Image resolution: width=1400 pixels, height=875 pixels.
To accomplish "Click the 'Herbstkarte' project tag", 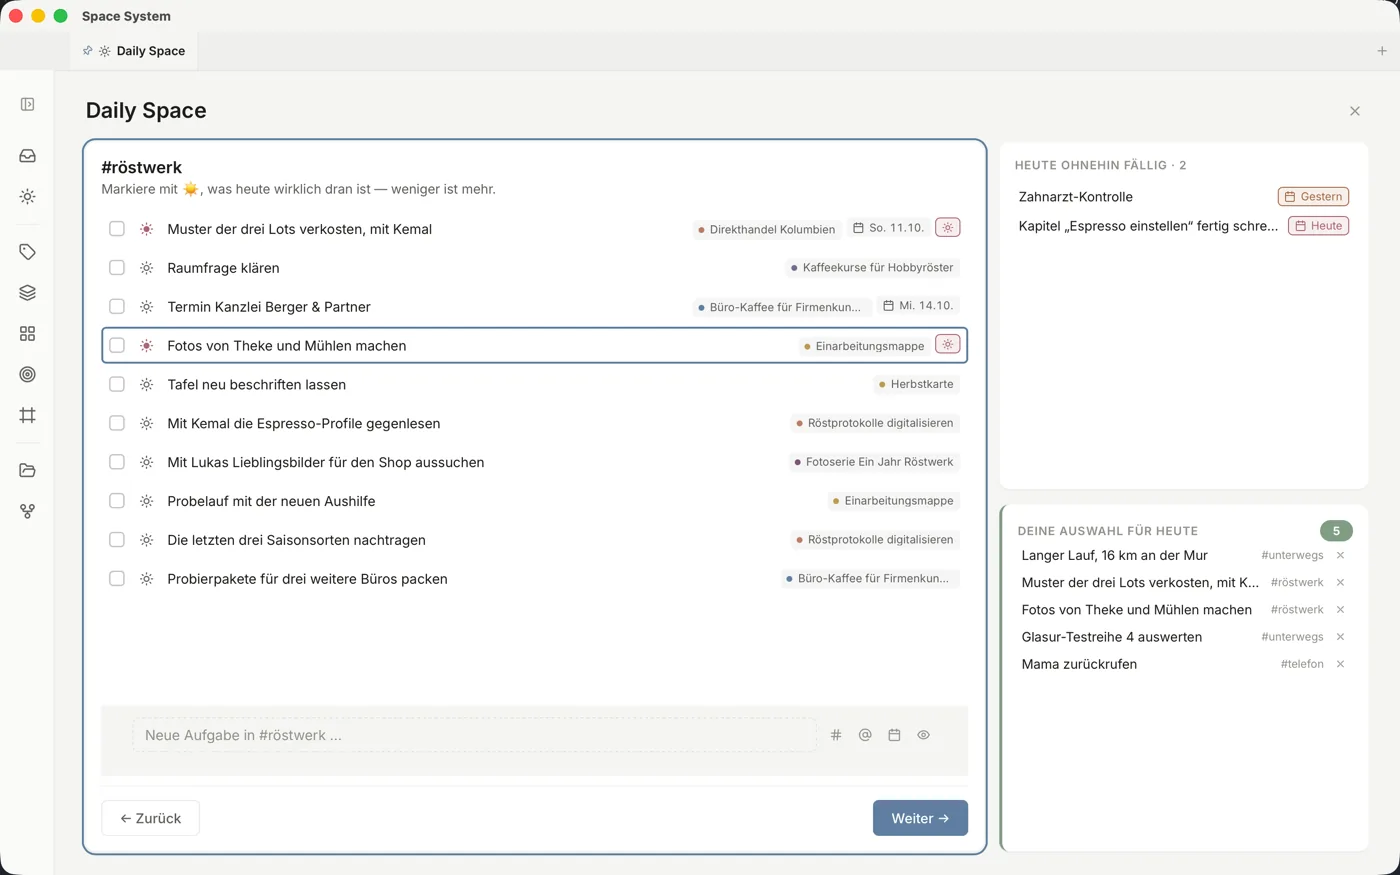I will tap(916, 384).
